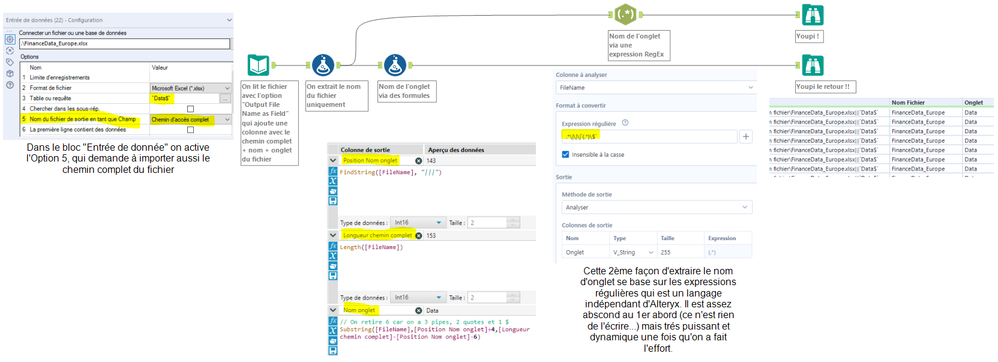
Task: Open the Chemin d'accès complet dropdown
Action: 190,119
